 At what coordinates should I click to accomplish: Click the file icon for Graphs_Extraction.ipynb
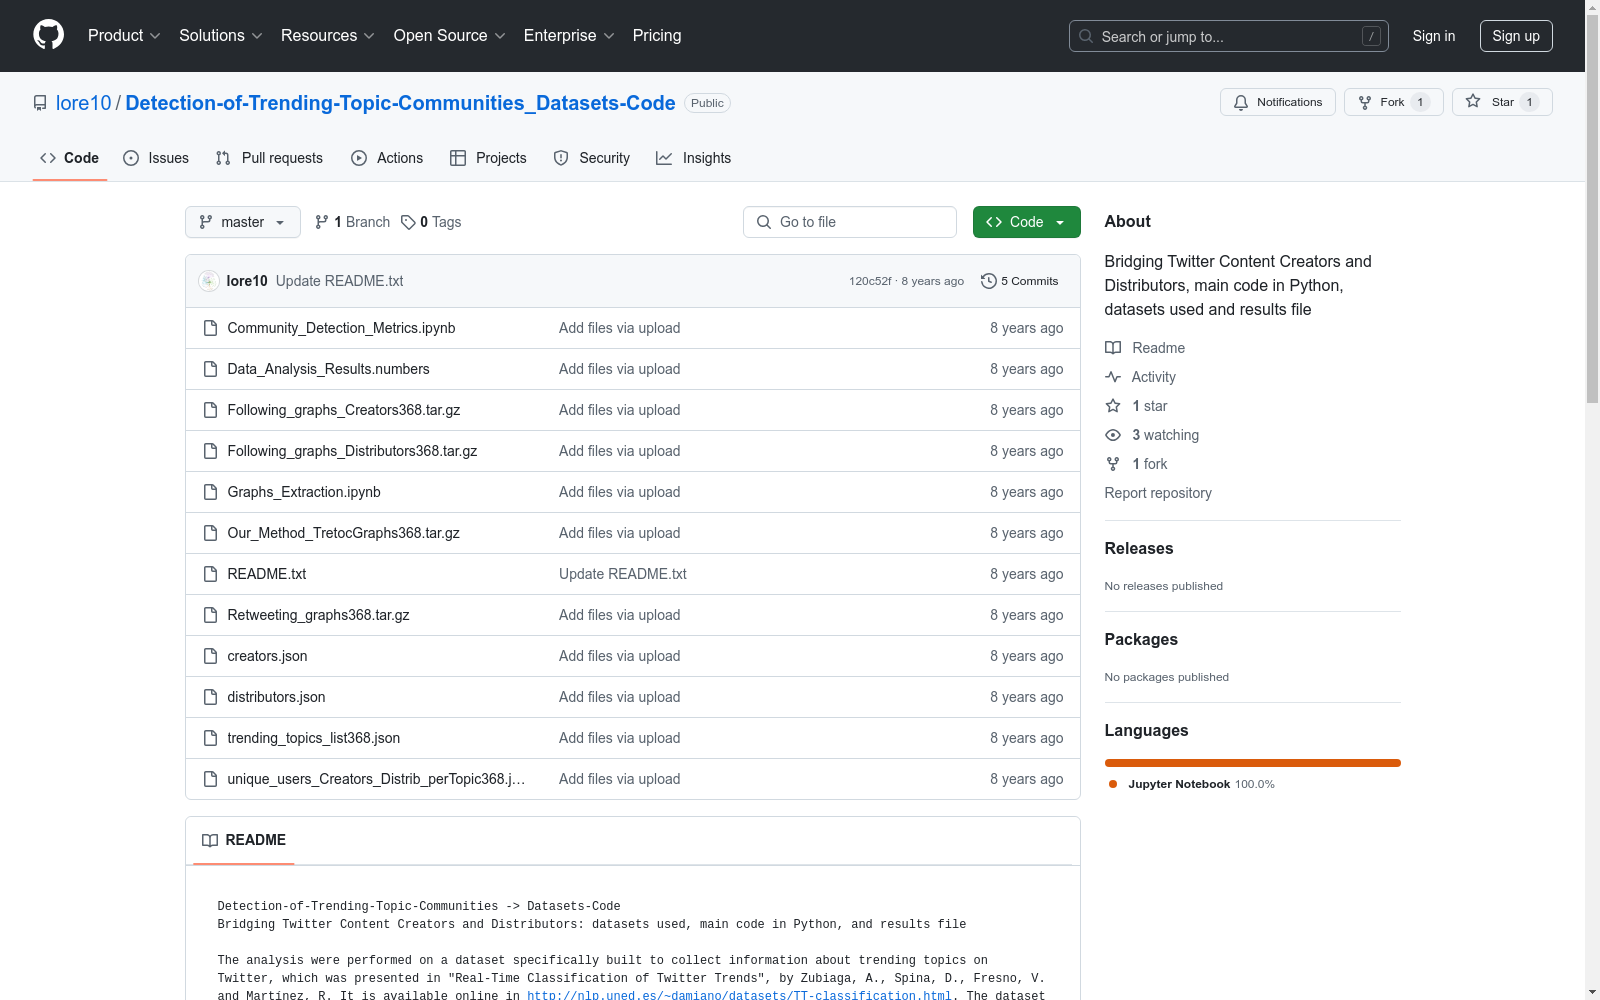pyautogui.click(x=210, y=492)
